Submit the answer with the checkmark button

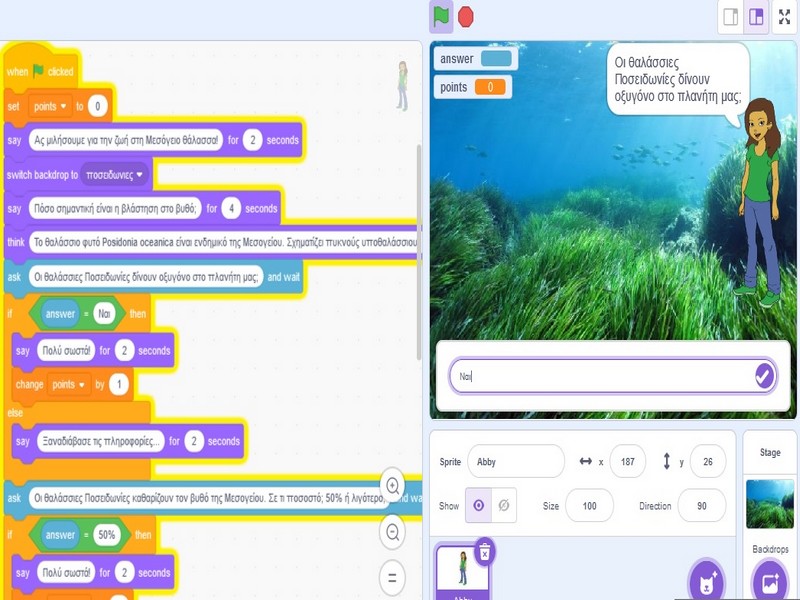tap(764, 376)
